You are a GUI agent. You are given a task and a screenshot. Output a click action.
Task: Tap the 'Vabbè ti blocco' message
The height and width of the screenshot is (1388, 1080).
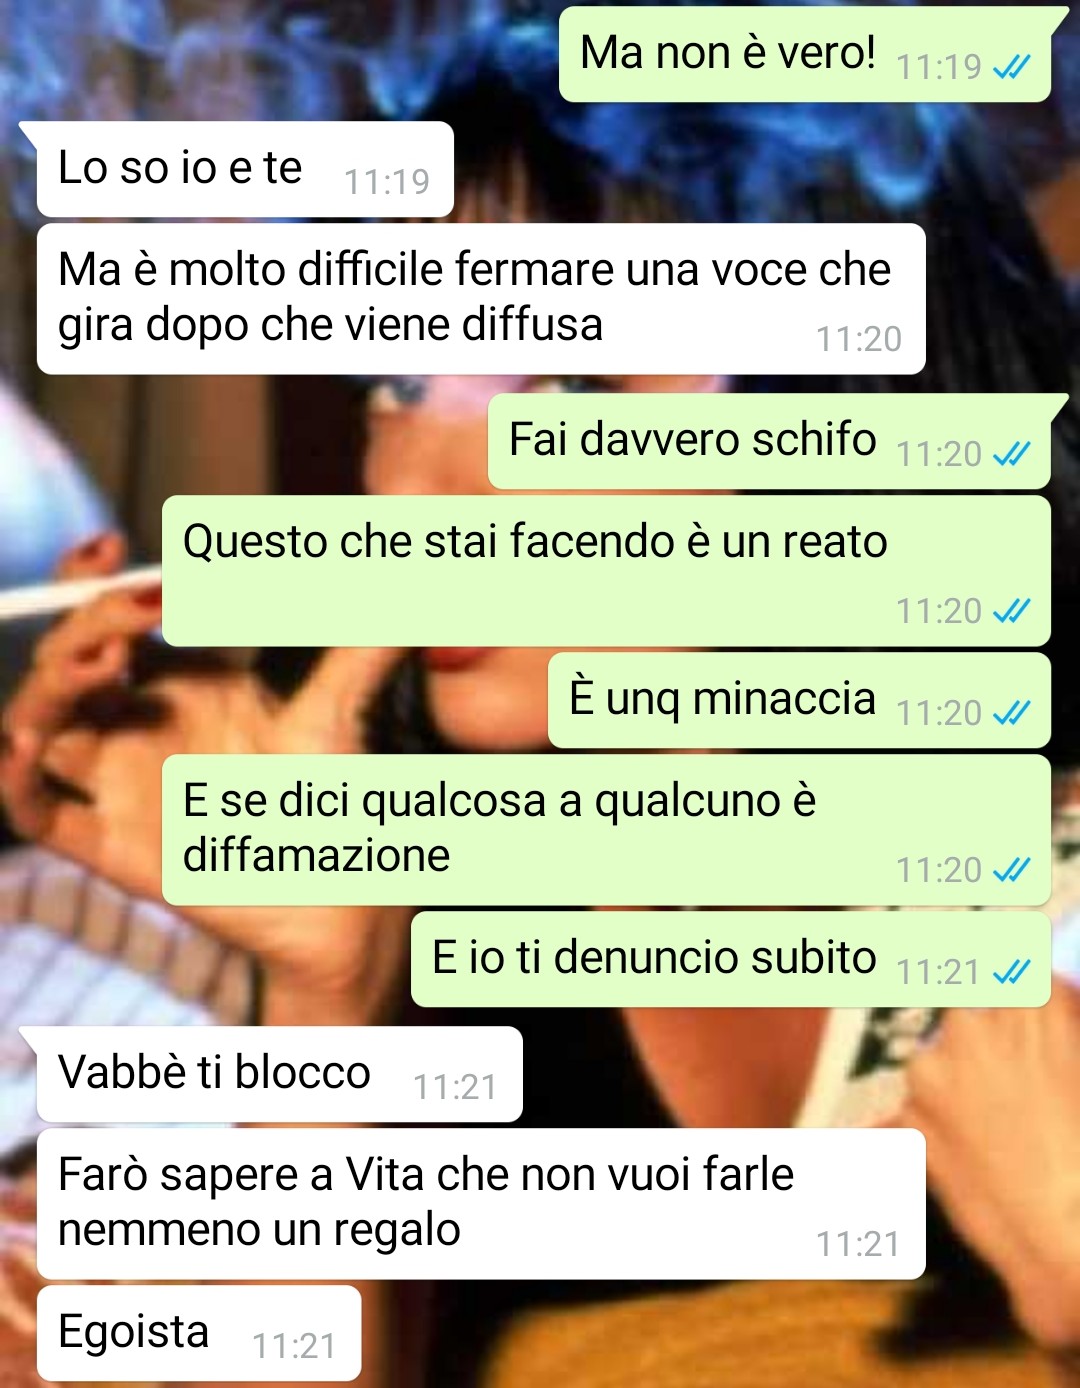click(280, 1074)
